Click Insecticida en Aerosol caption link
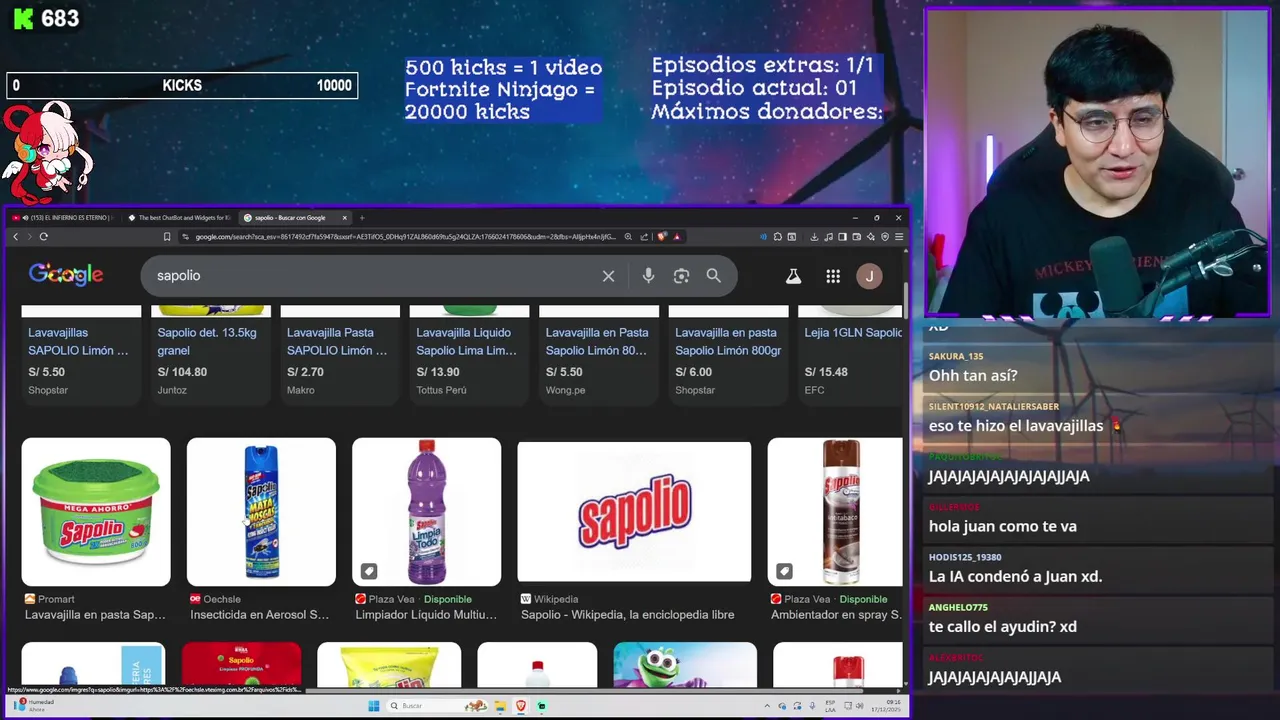 (x=259, y=615)
